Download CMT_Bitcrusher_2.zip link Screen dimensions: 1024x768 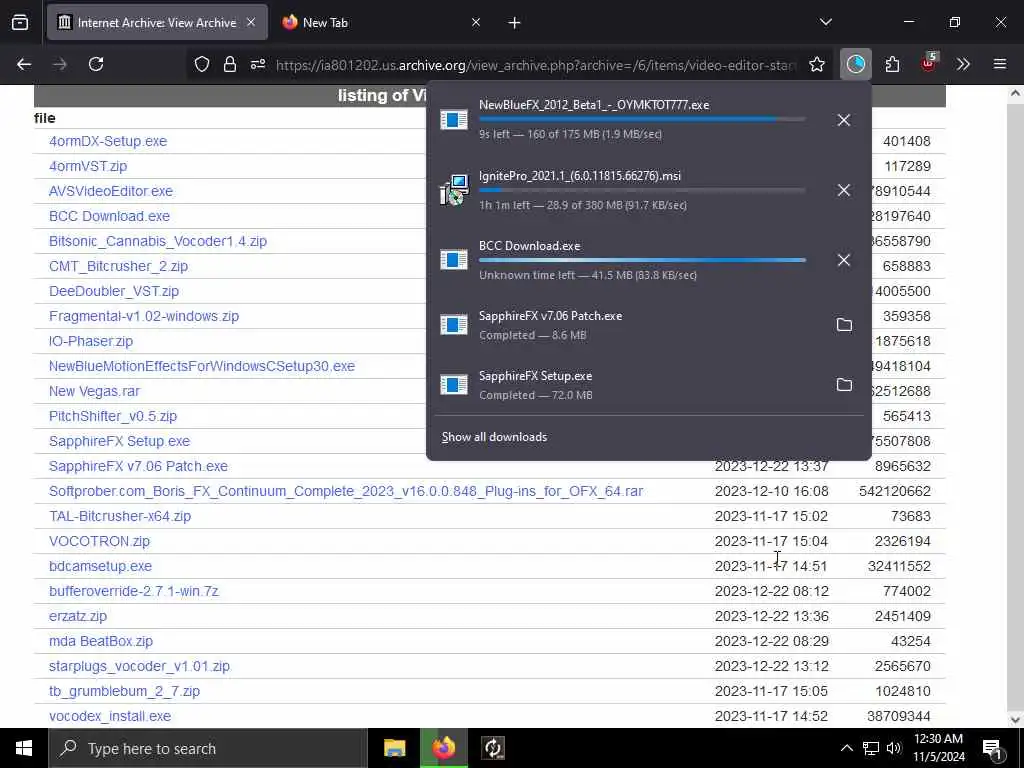(x=118, y=266)
